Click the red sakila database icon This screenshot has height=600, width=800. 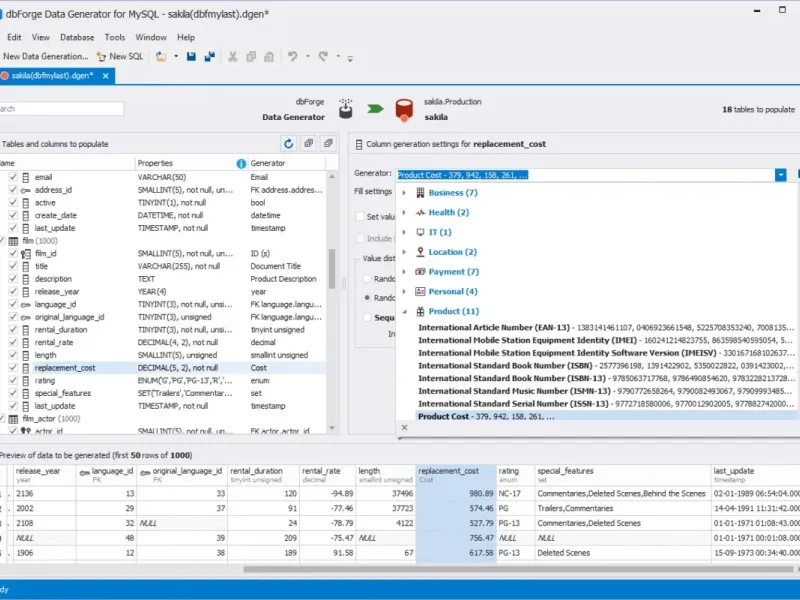[x=404, y=109]
